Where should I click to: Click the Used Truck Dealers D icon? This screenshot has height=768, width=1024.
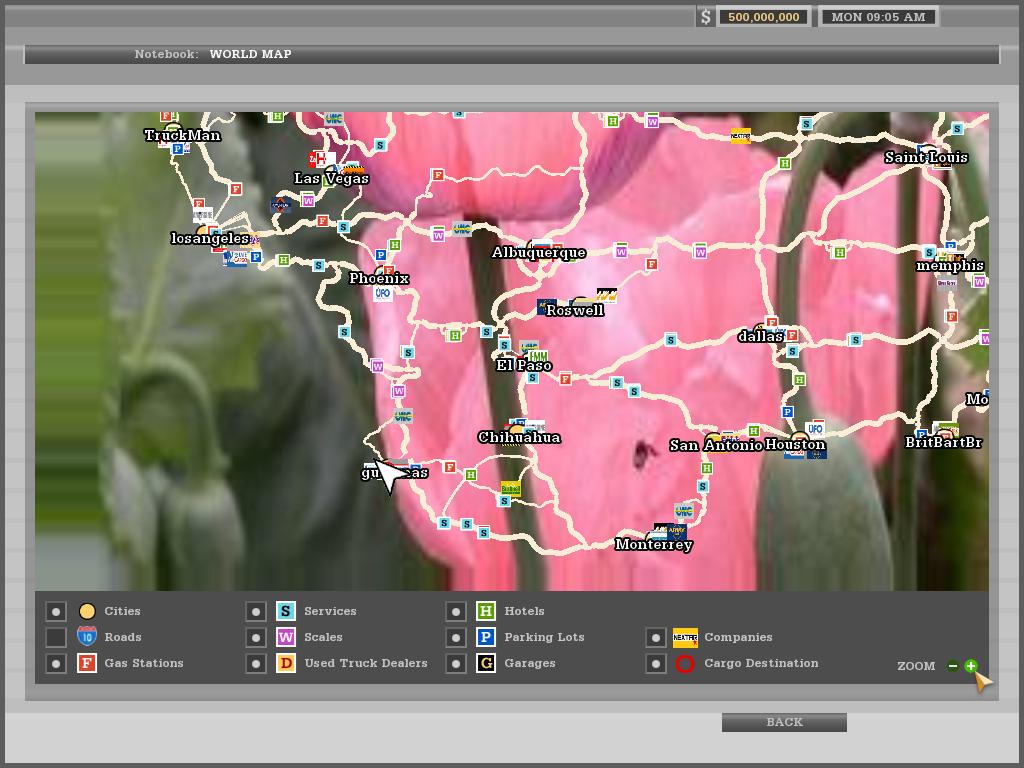coord(286,664)
